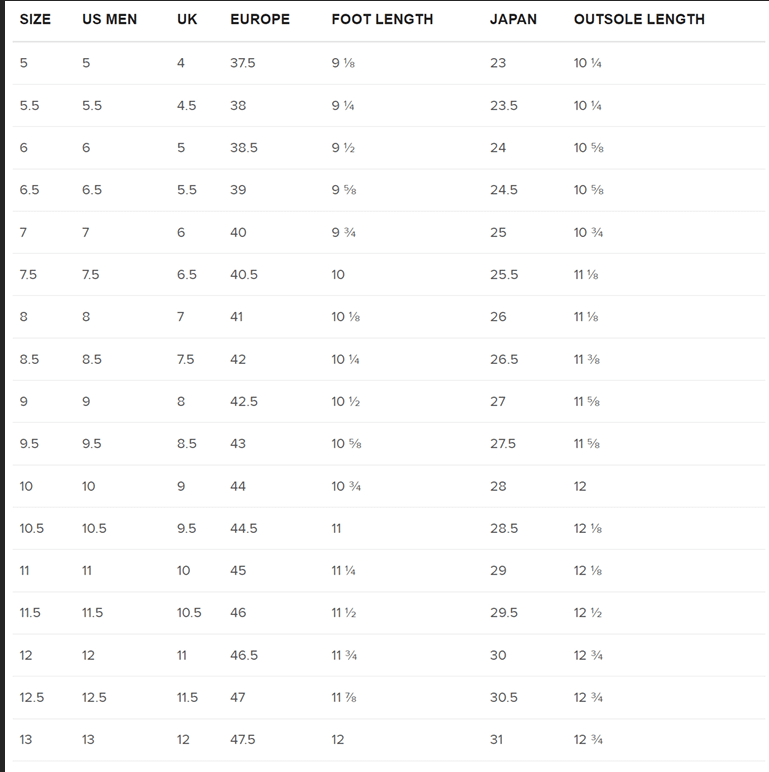Image resolution: width=769 pixels, height=772 pixels.
Task: Select the Japan 23.5 cell
Action: (x=504, y=105)
